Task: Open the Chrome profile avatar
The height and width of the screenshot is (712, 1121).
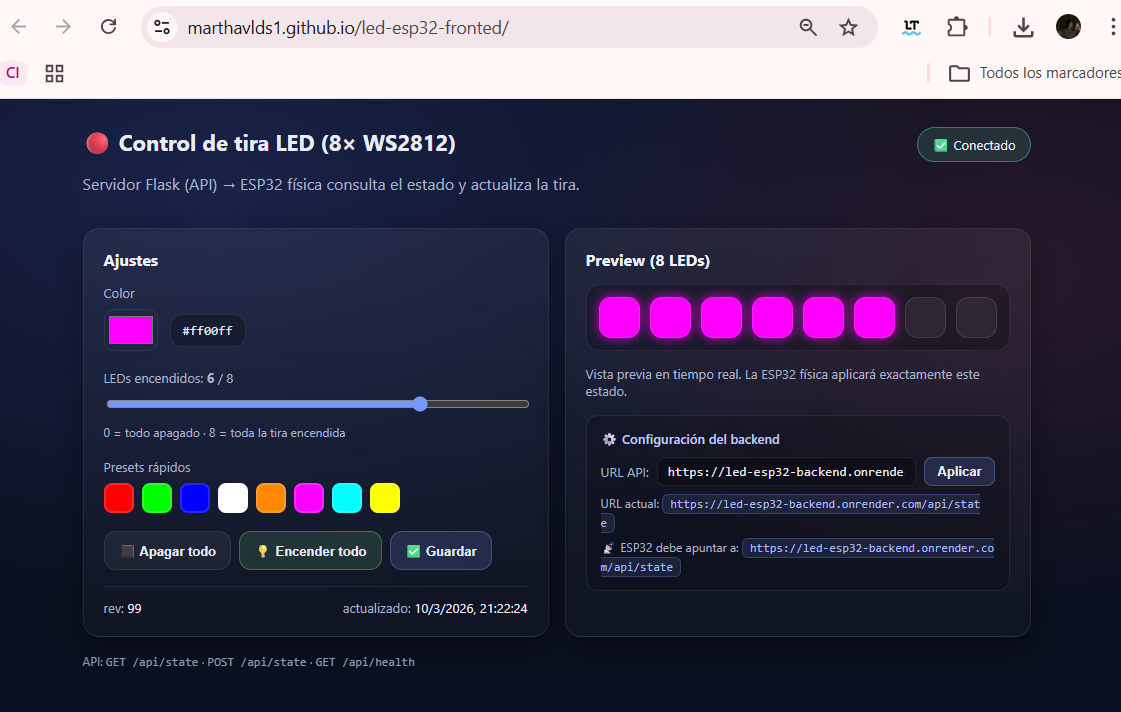Action: [1068, 27]
